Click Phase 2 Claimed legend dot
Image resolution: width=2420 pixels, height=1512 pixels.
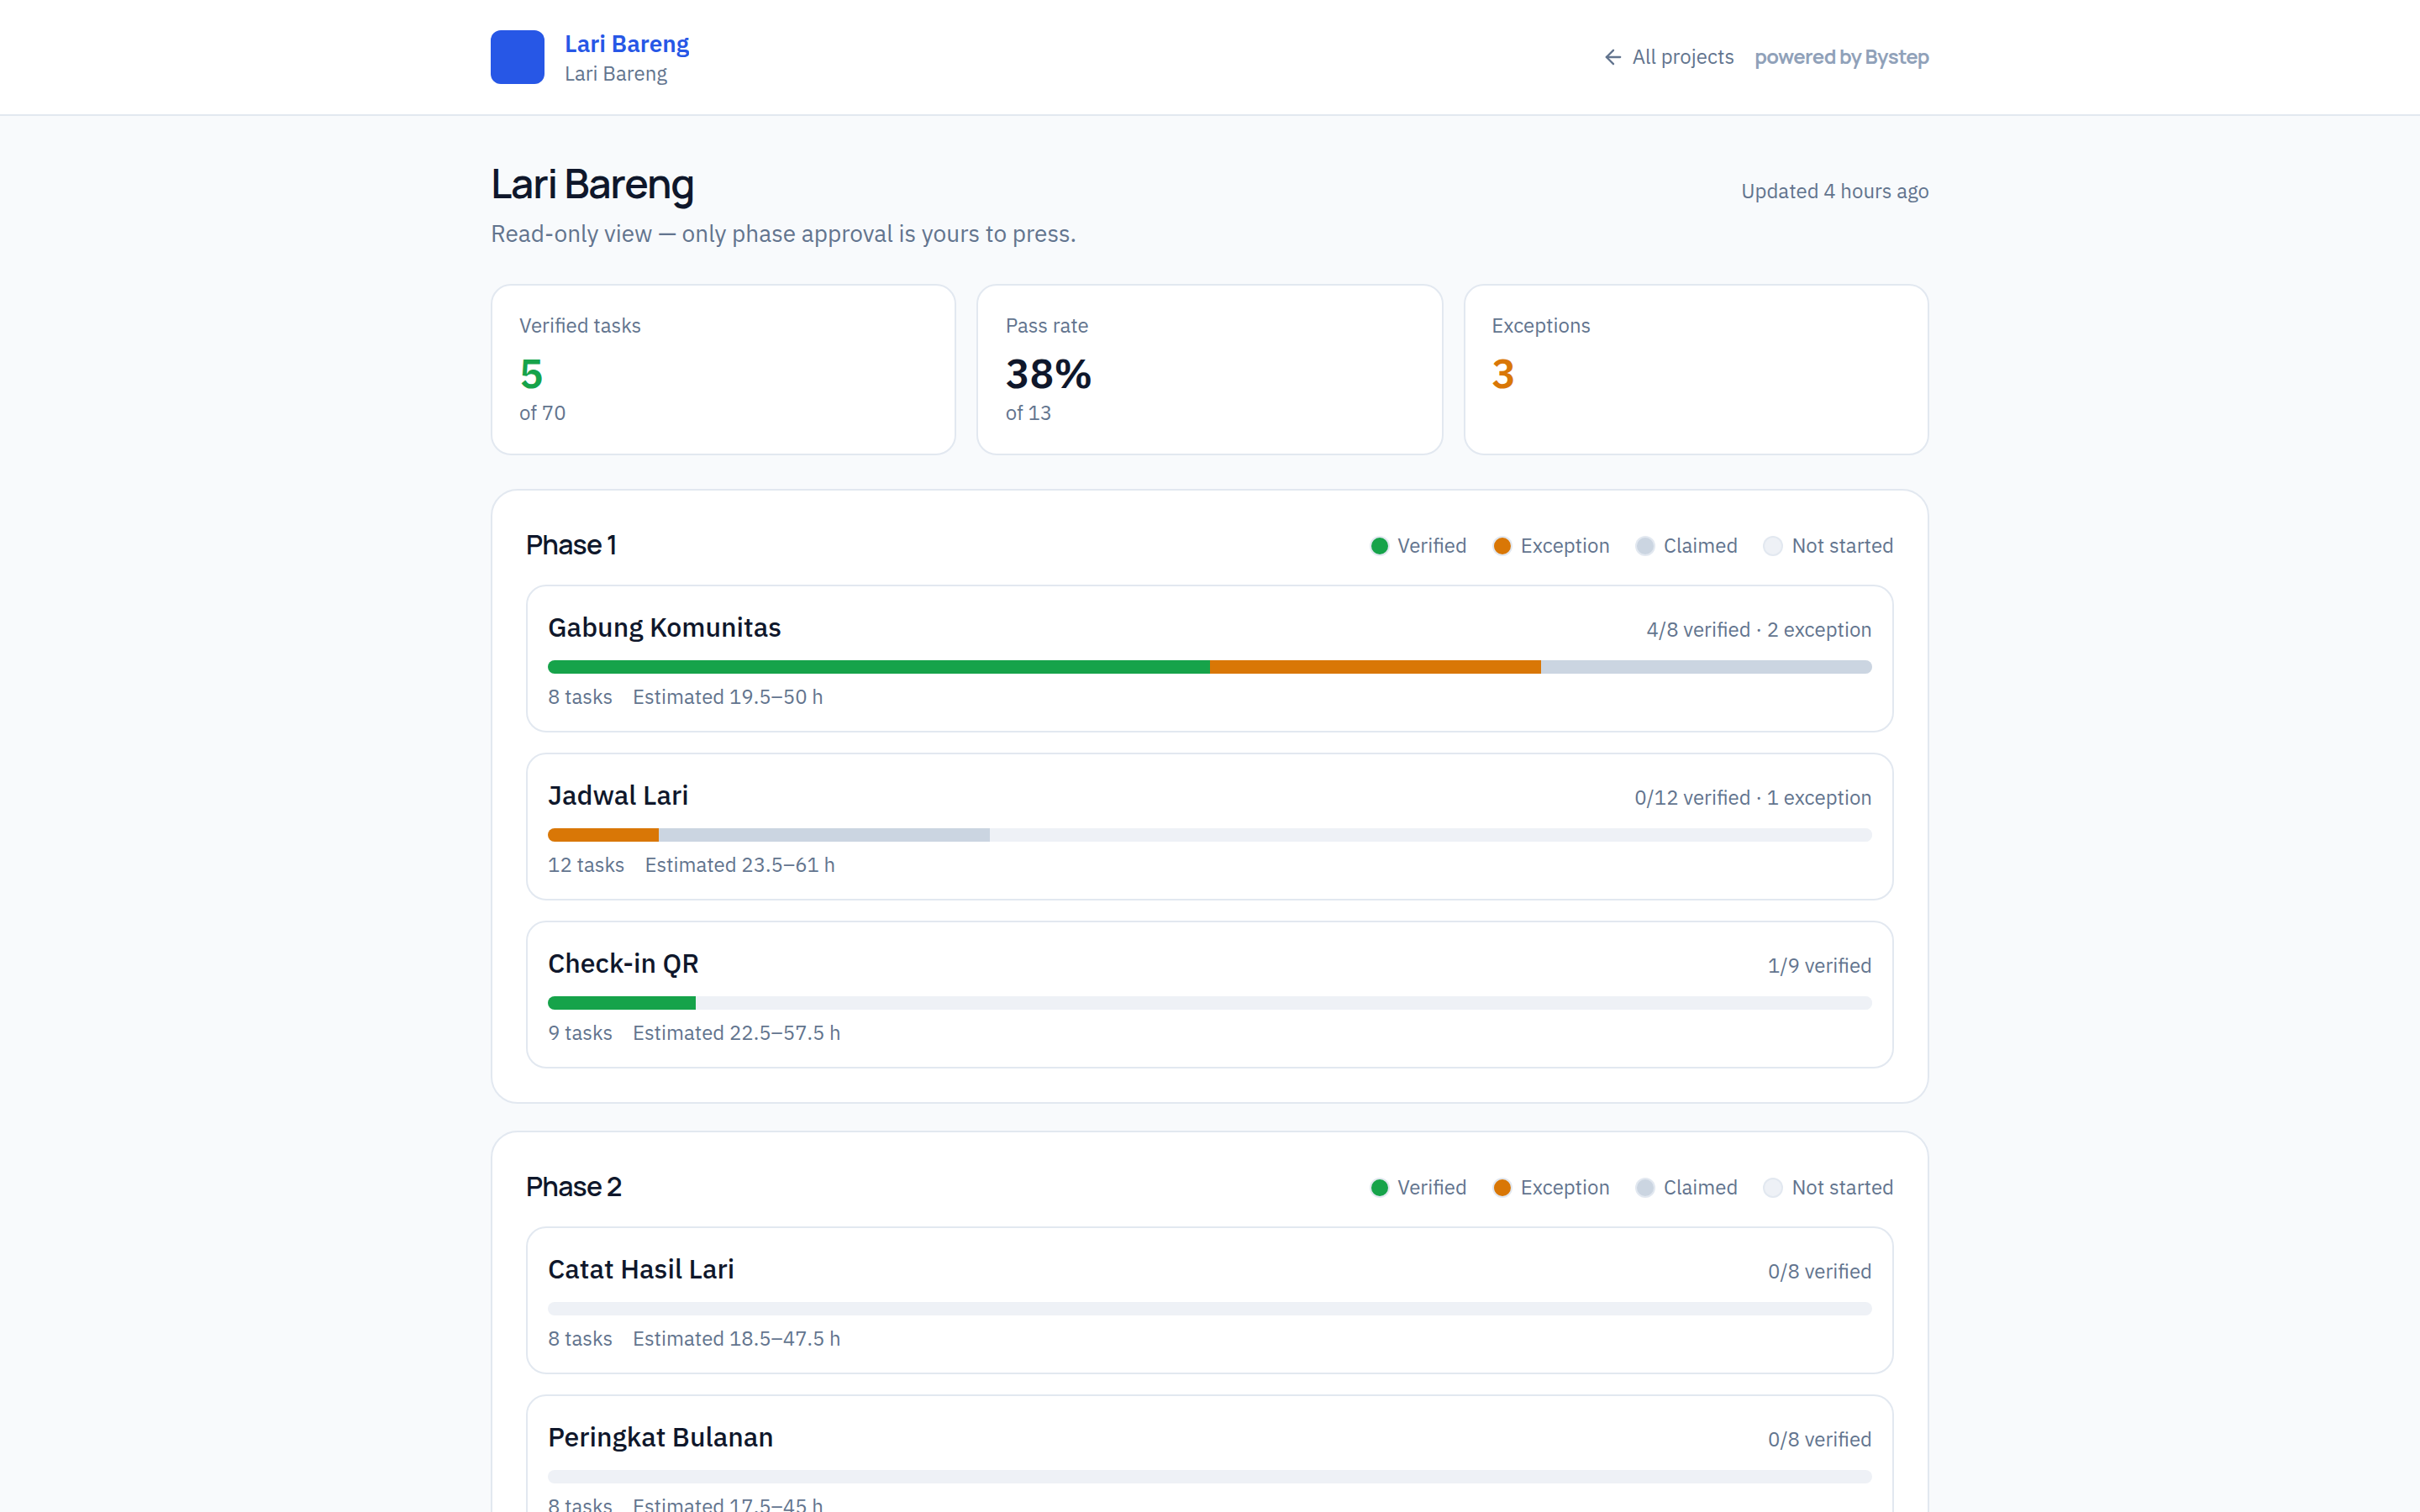point(1645,1188)
